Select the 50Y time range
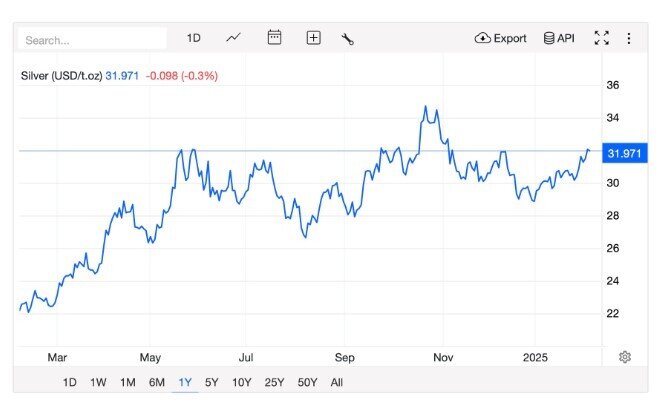 click(x=307, y=382)
